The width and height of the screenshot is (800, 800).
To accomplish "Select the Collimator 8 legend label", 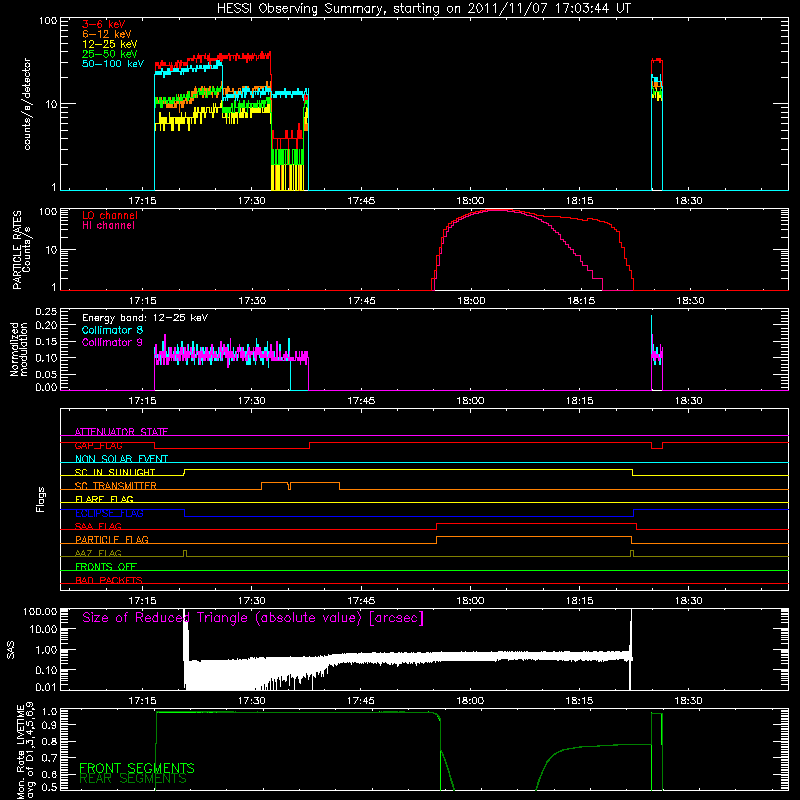I will click(x=112, y=330).
